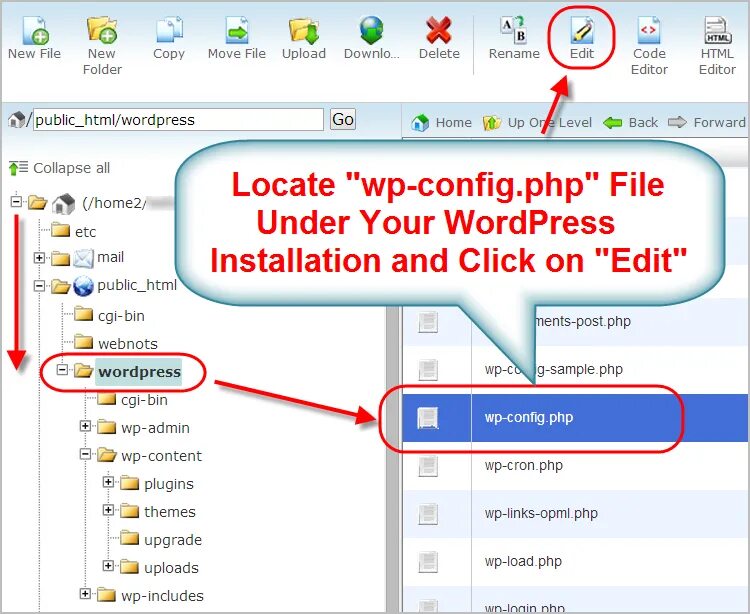This screenshot has width=750, height=614.
Task: Click the Back navigation button
Action: click(x=630, y=123)
